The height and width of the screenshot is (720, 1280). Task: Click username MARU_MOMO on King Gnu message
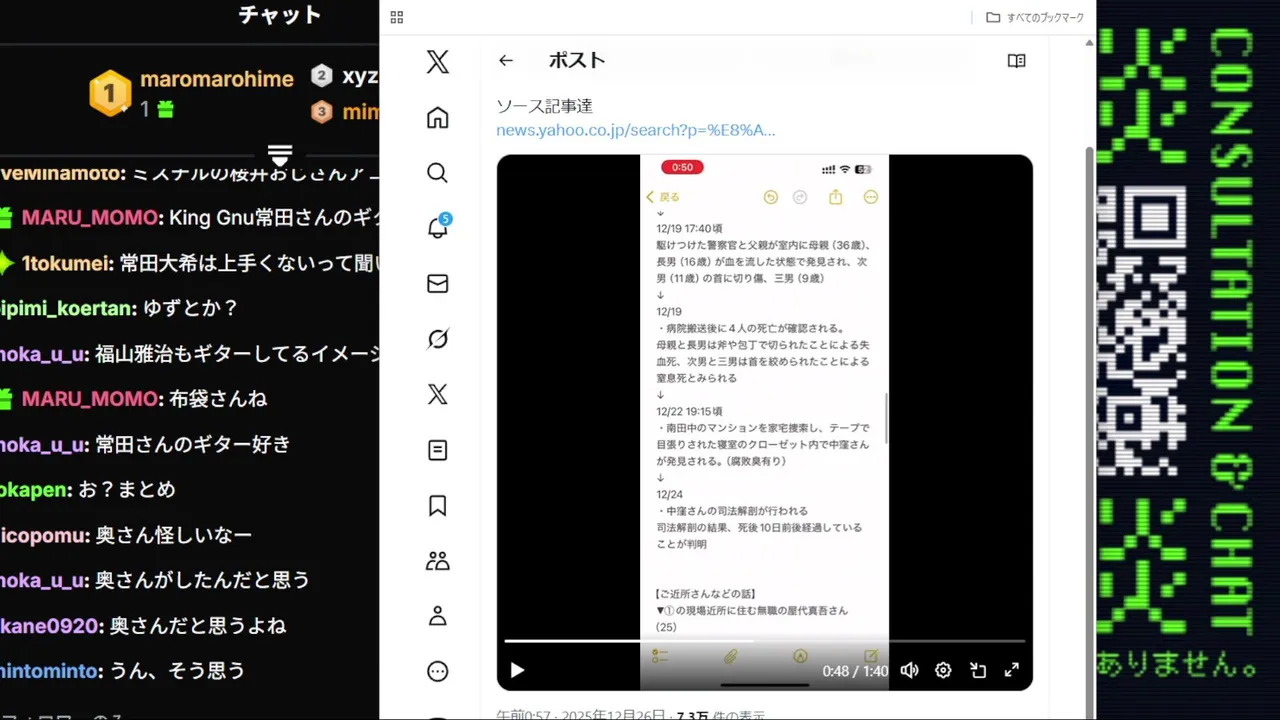[x=90, y=218]
